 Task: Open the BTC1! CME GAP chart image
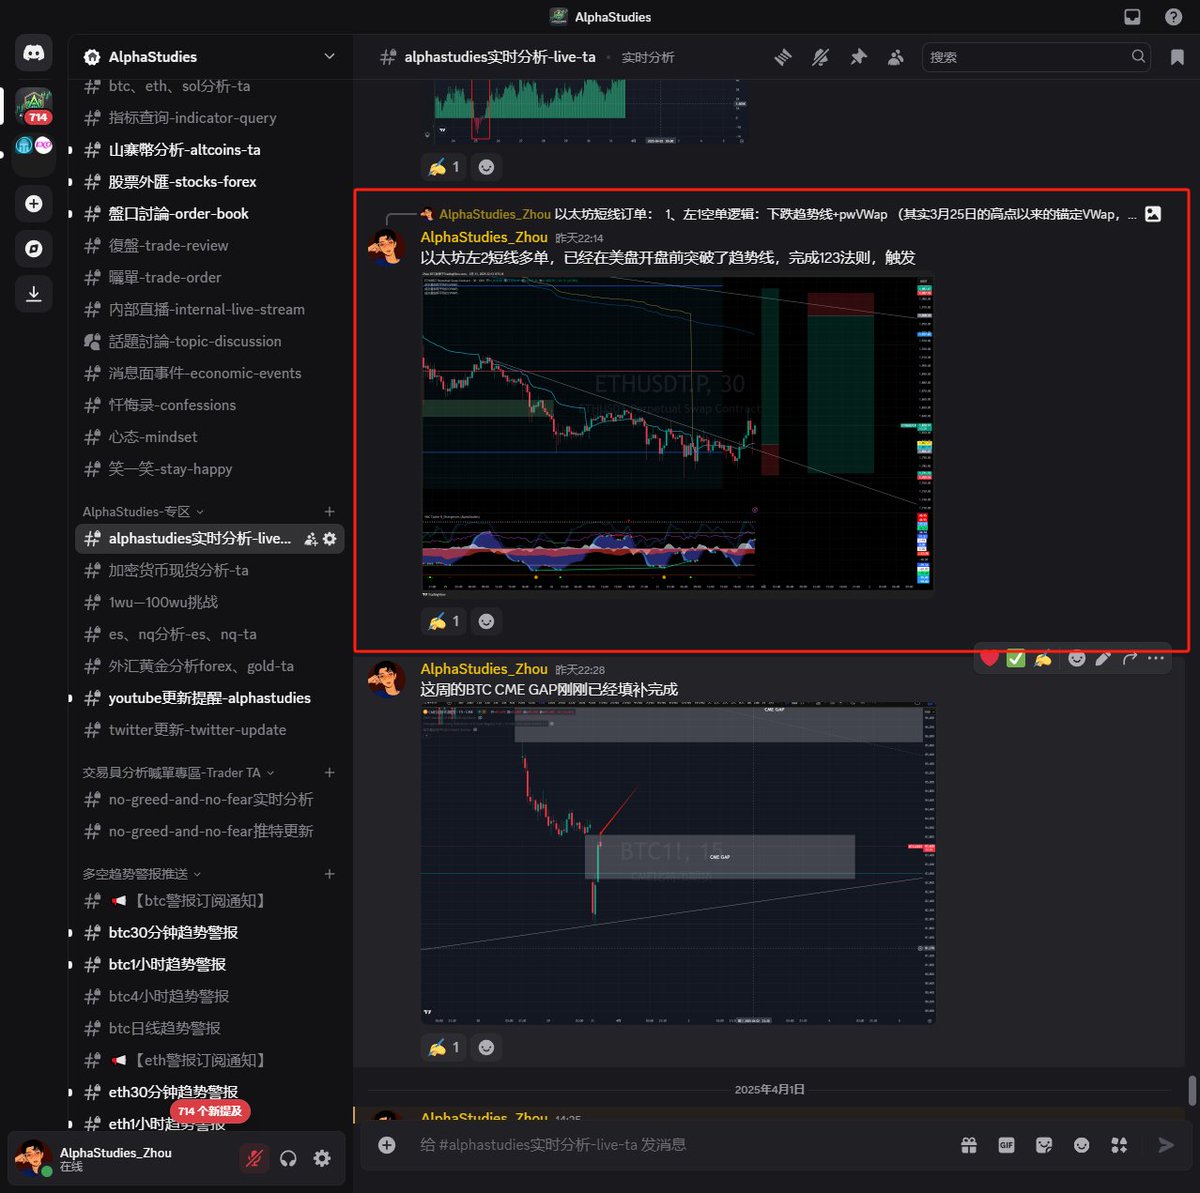pyautogui.click(x=677, y=864)
